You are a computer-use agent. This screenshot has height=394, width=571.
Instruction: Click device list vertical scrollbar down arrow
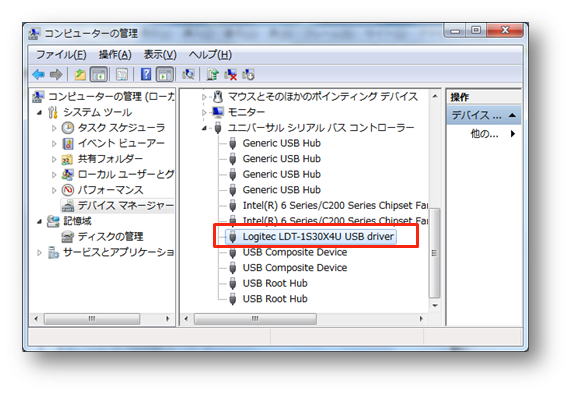click(435, 306)
